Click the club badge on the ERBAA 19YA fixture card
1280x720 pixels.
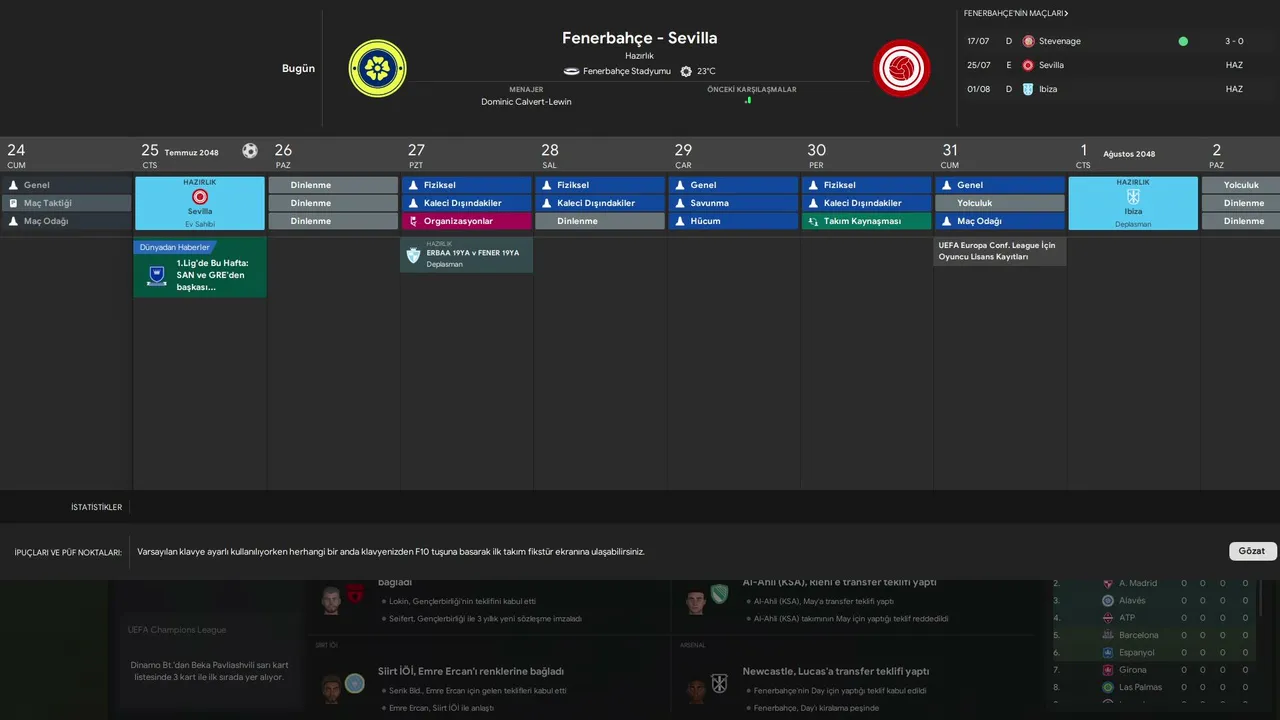414,255
